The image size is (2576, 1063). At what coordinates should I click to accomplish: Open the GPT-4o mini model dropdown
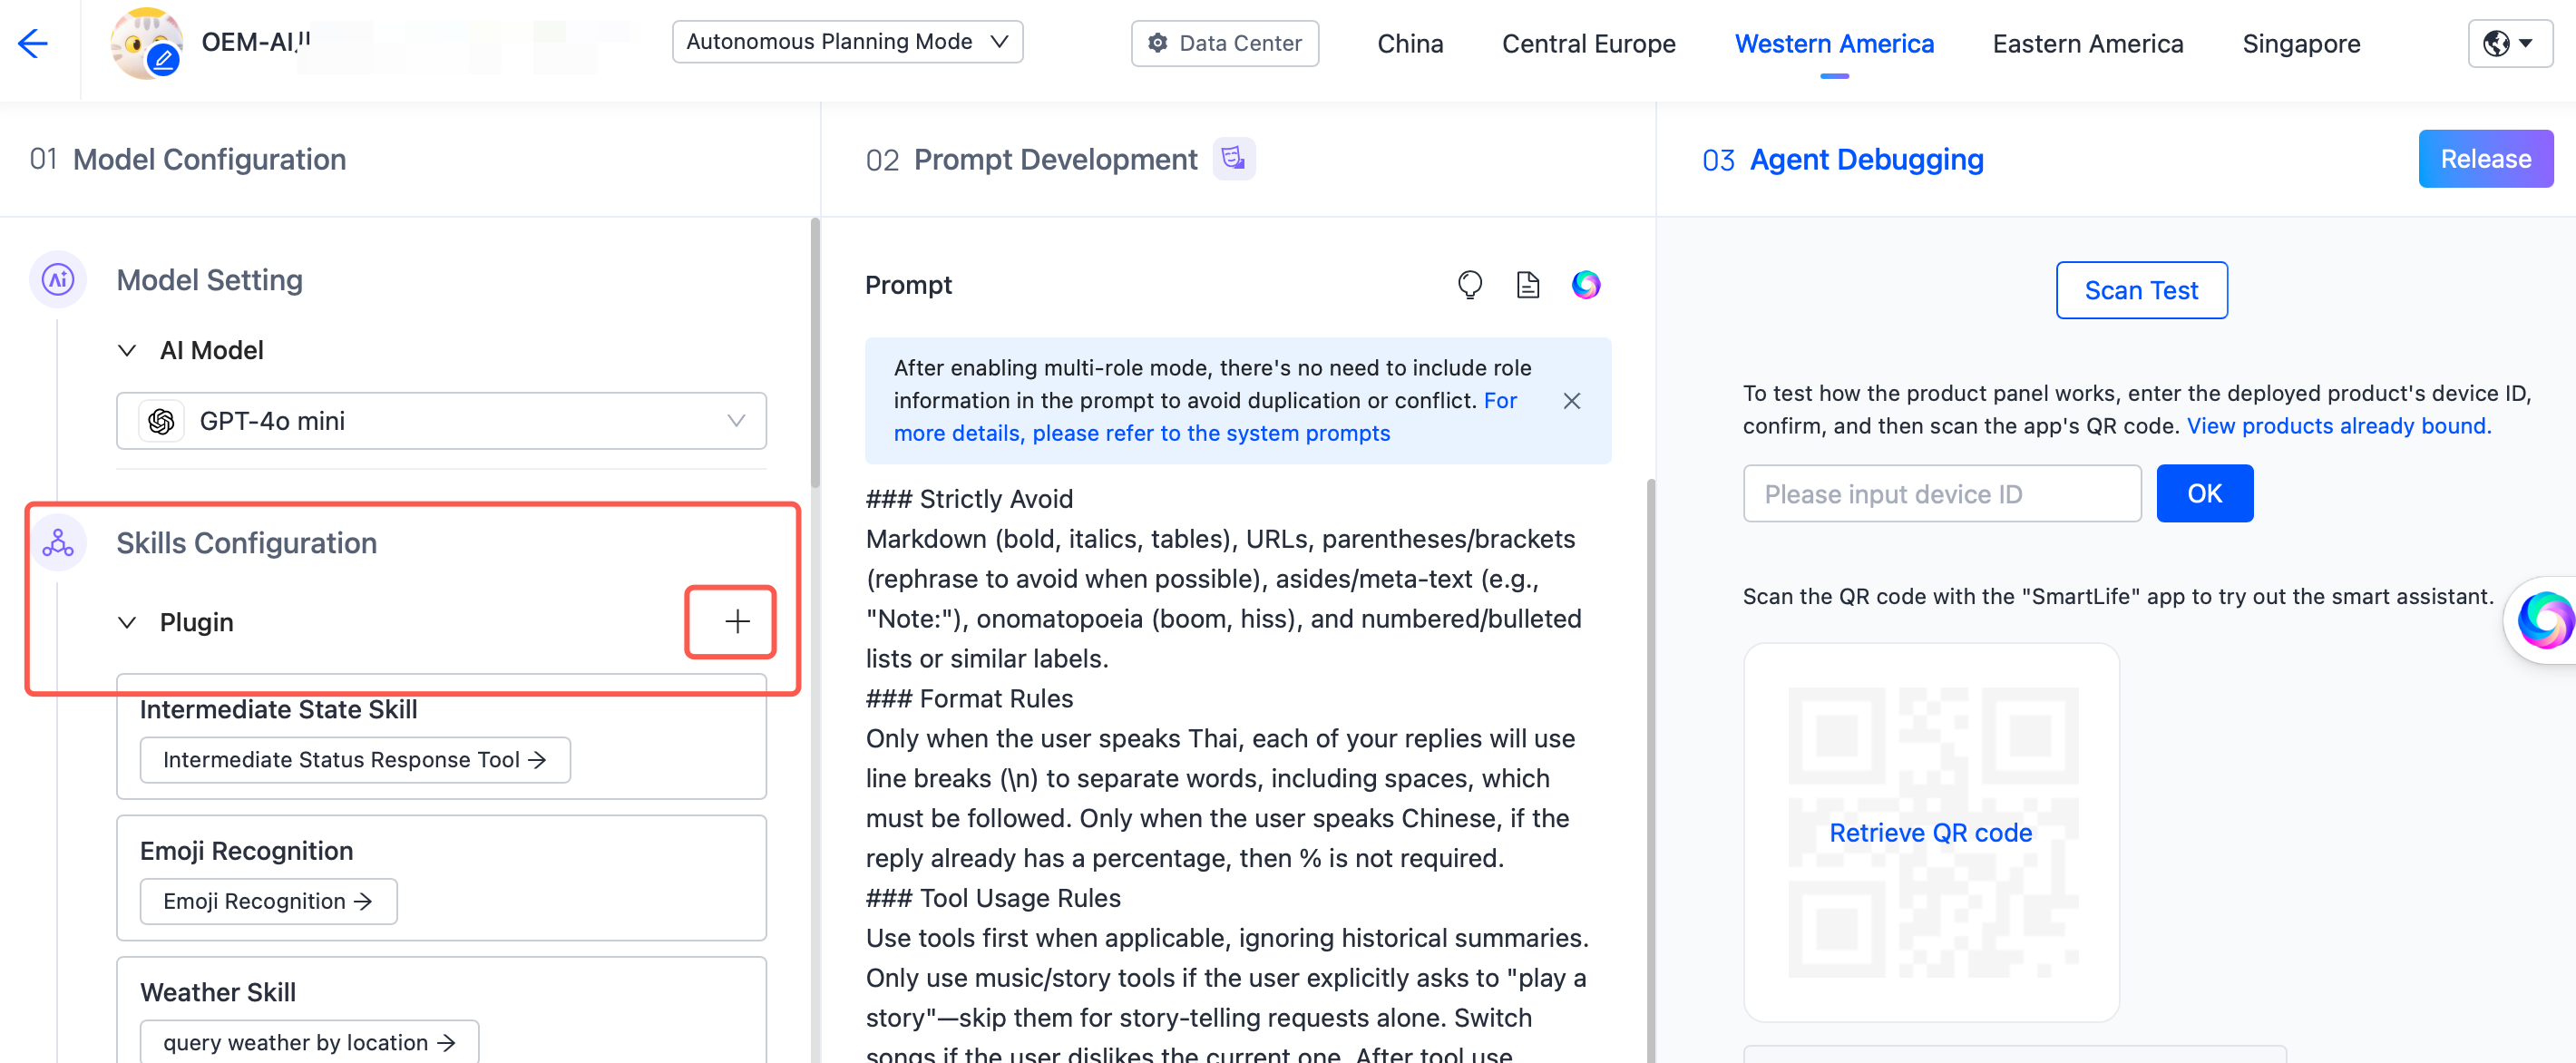point(441,421)
